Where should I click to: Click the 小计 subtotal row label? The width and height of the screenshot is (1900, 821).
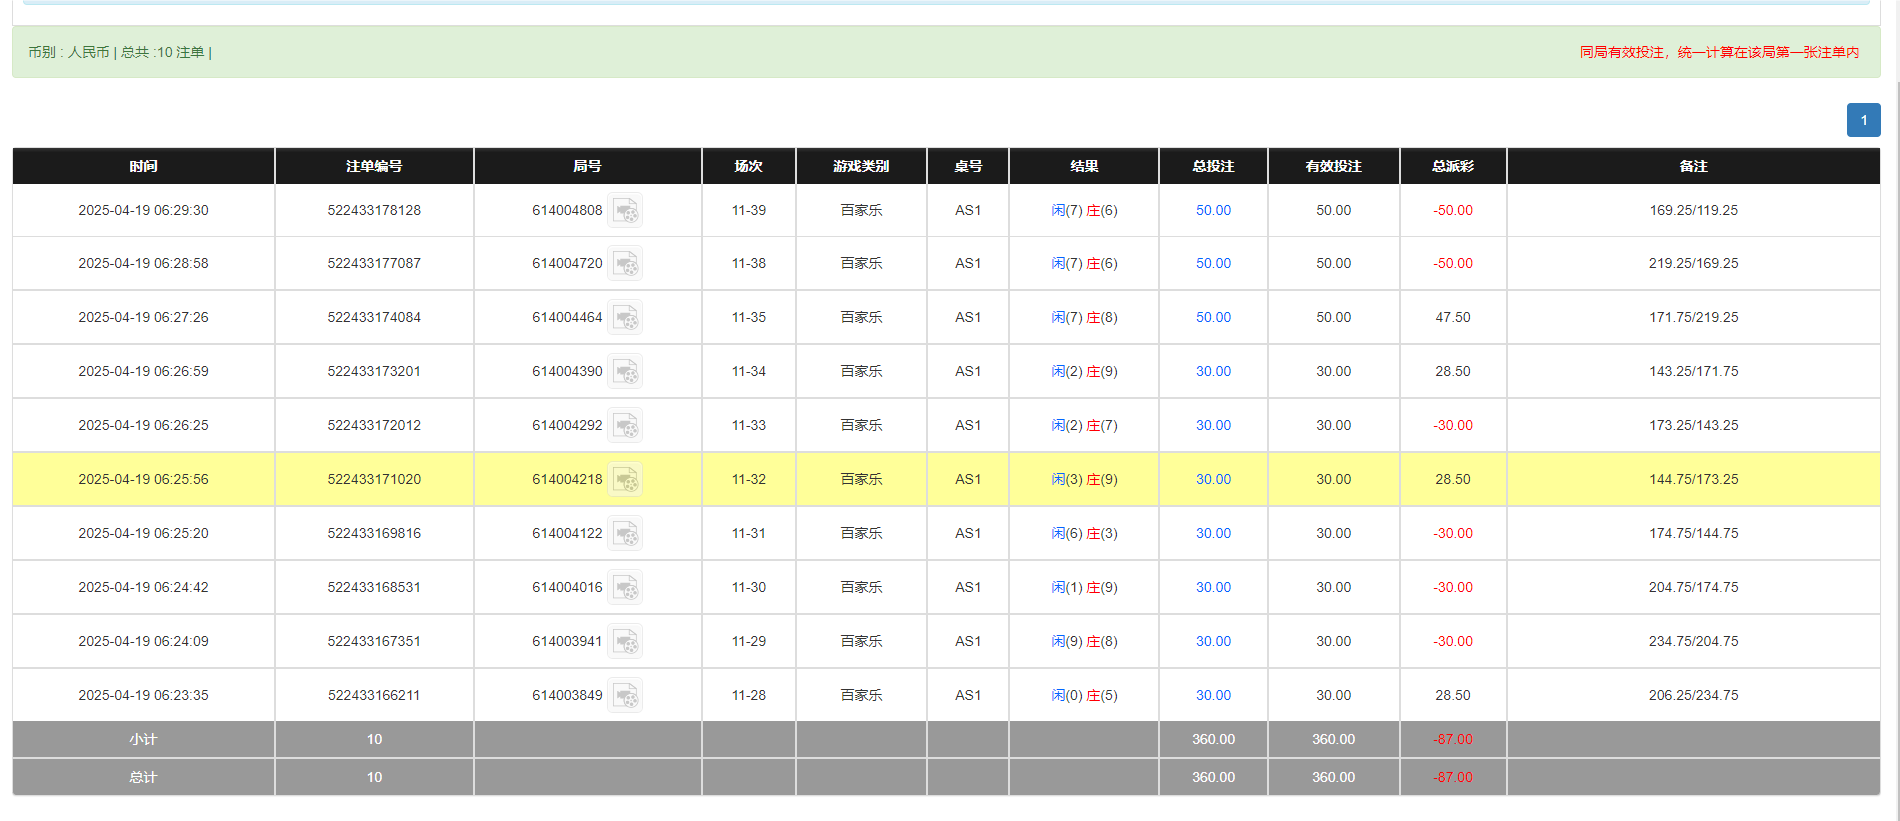143,740
